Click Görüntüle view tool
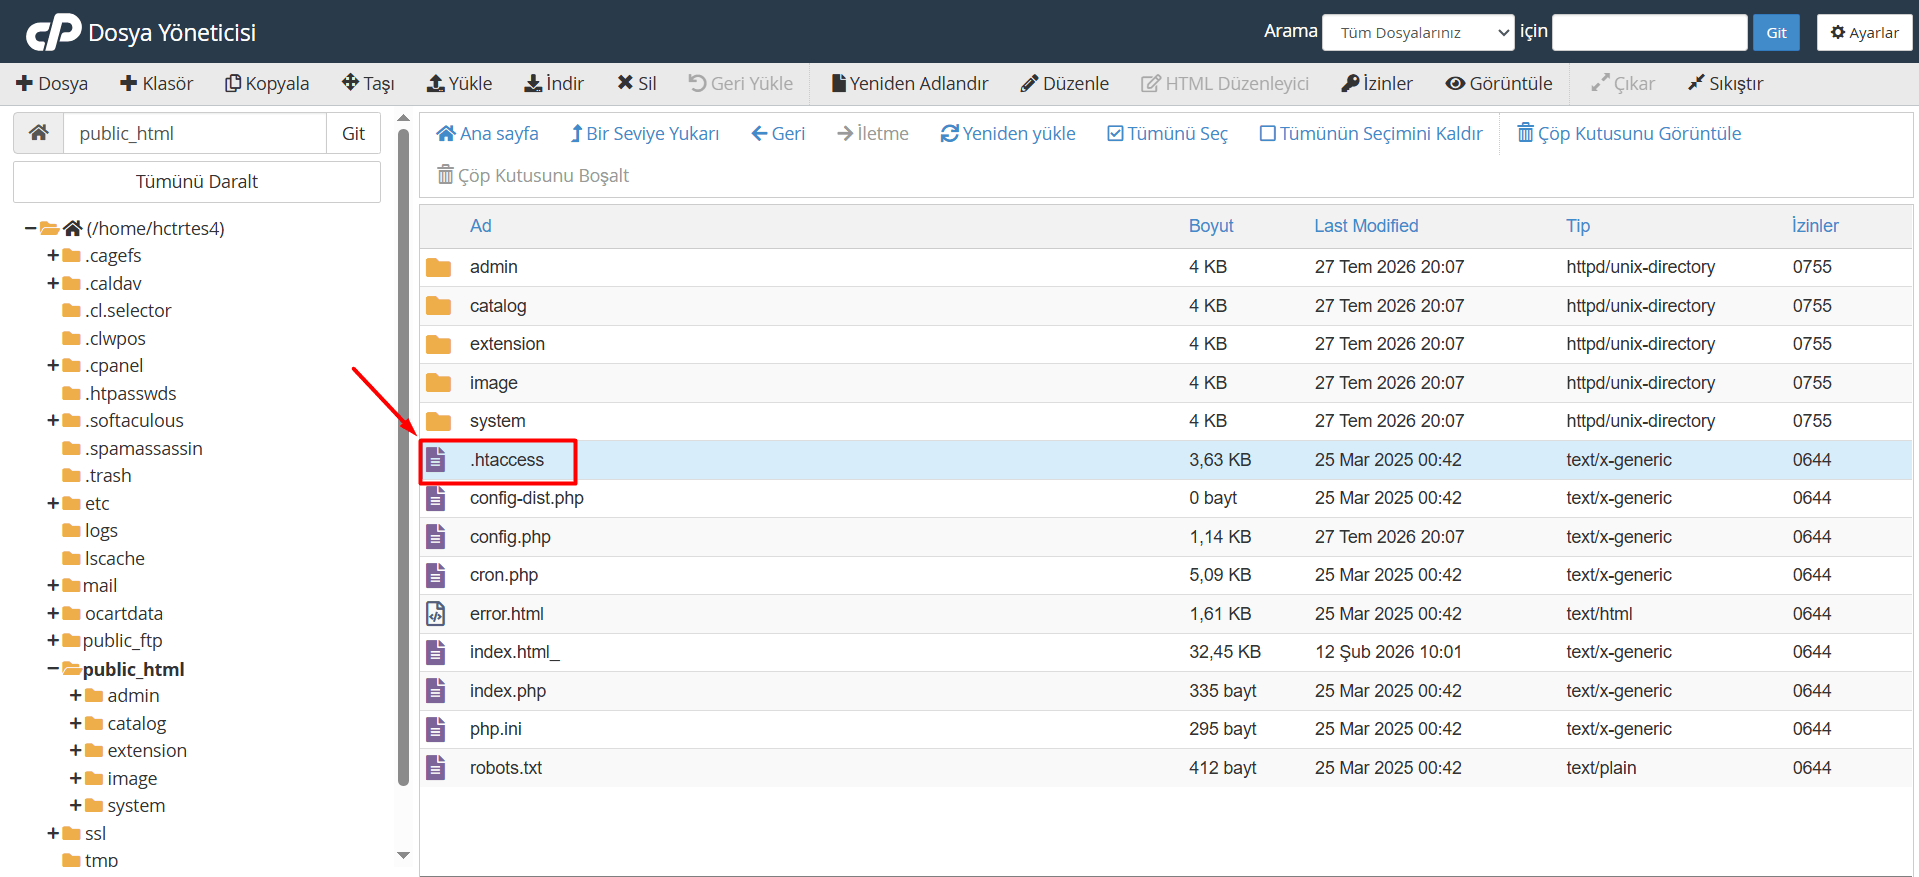Screen dimensions: 1919x877 (x=1499, y=83)
